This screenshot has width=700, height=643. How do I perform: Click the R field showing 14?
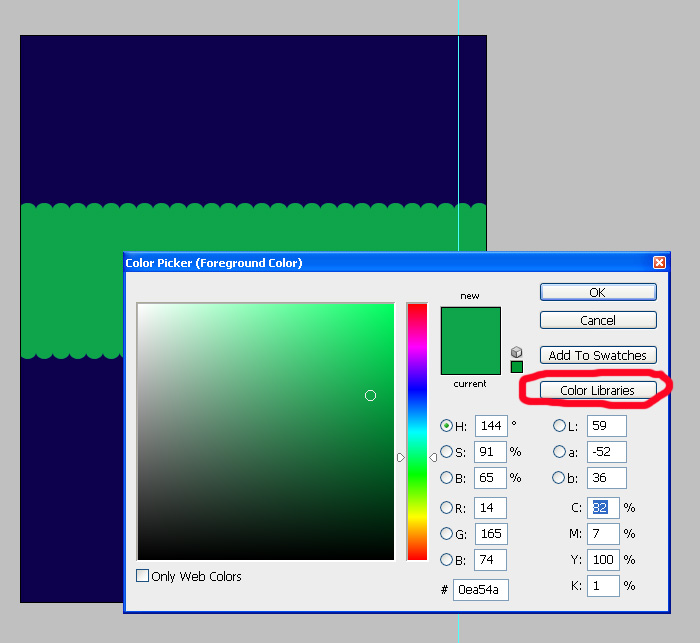coord(490,508)
